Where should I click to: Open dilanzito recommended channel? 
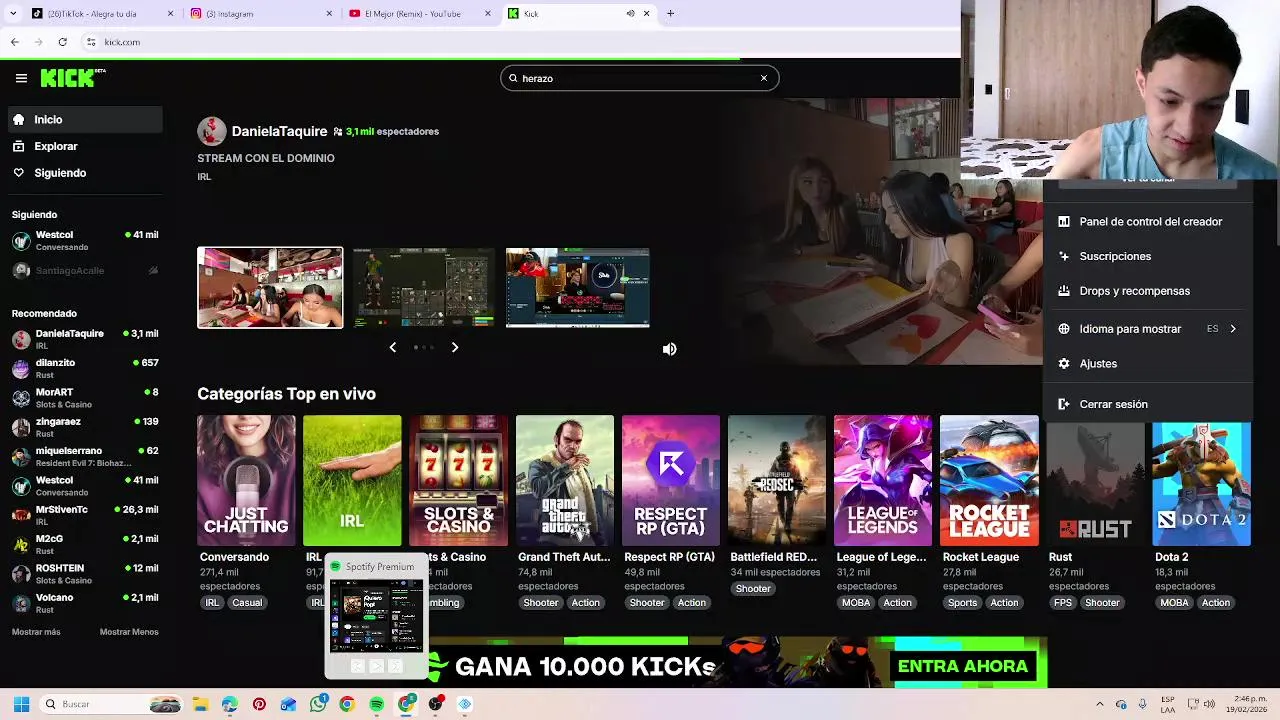point(84,368)
